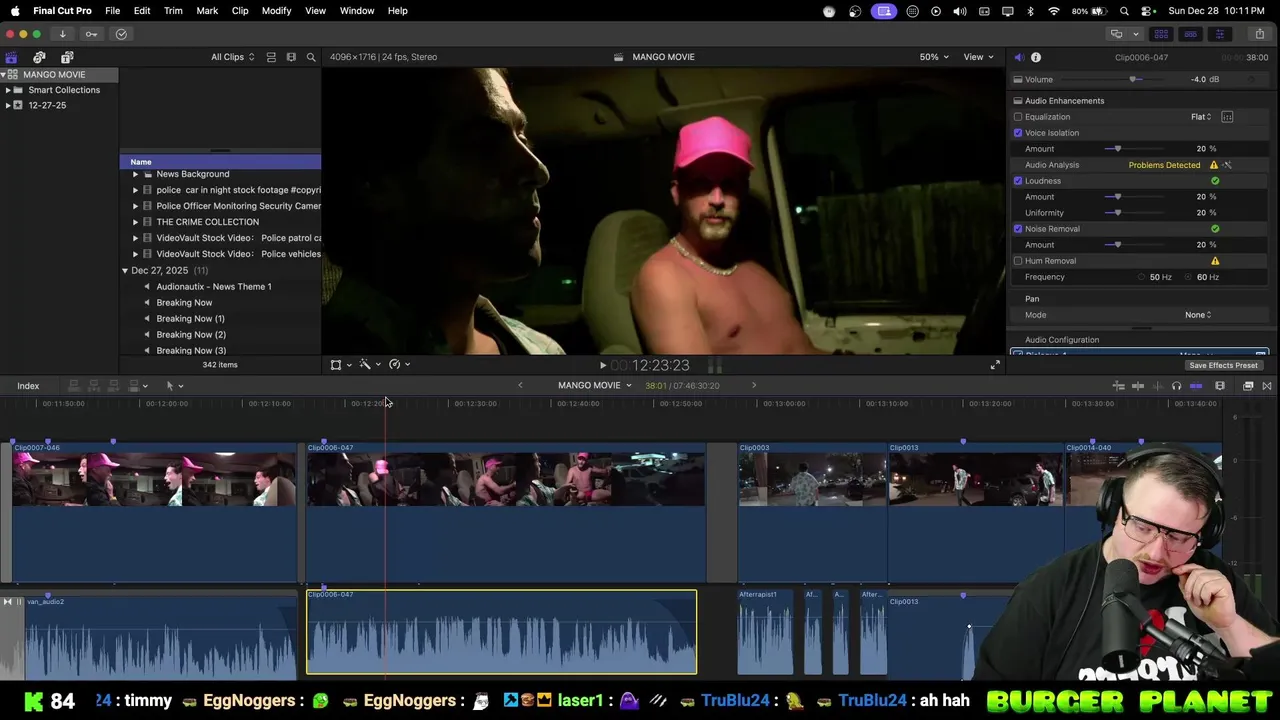Expand the News Background clip row
The height and width of the screenshot is (720, 1280).
[x=135, y=174]
